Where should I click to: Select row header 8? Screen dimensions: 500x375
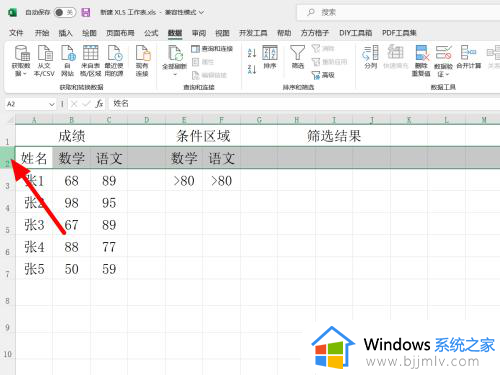[x=7, y=292]
